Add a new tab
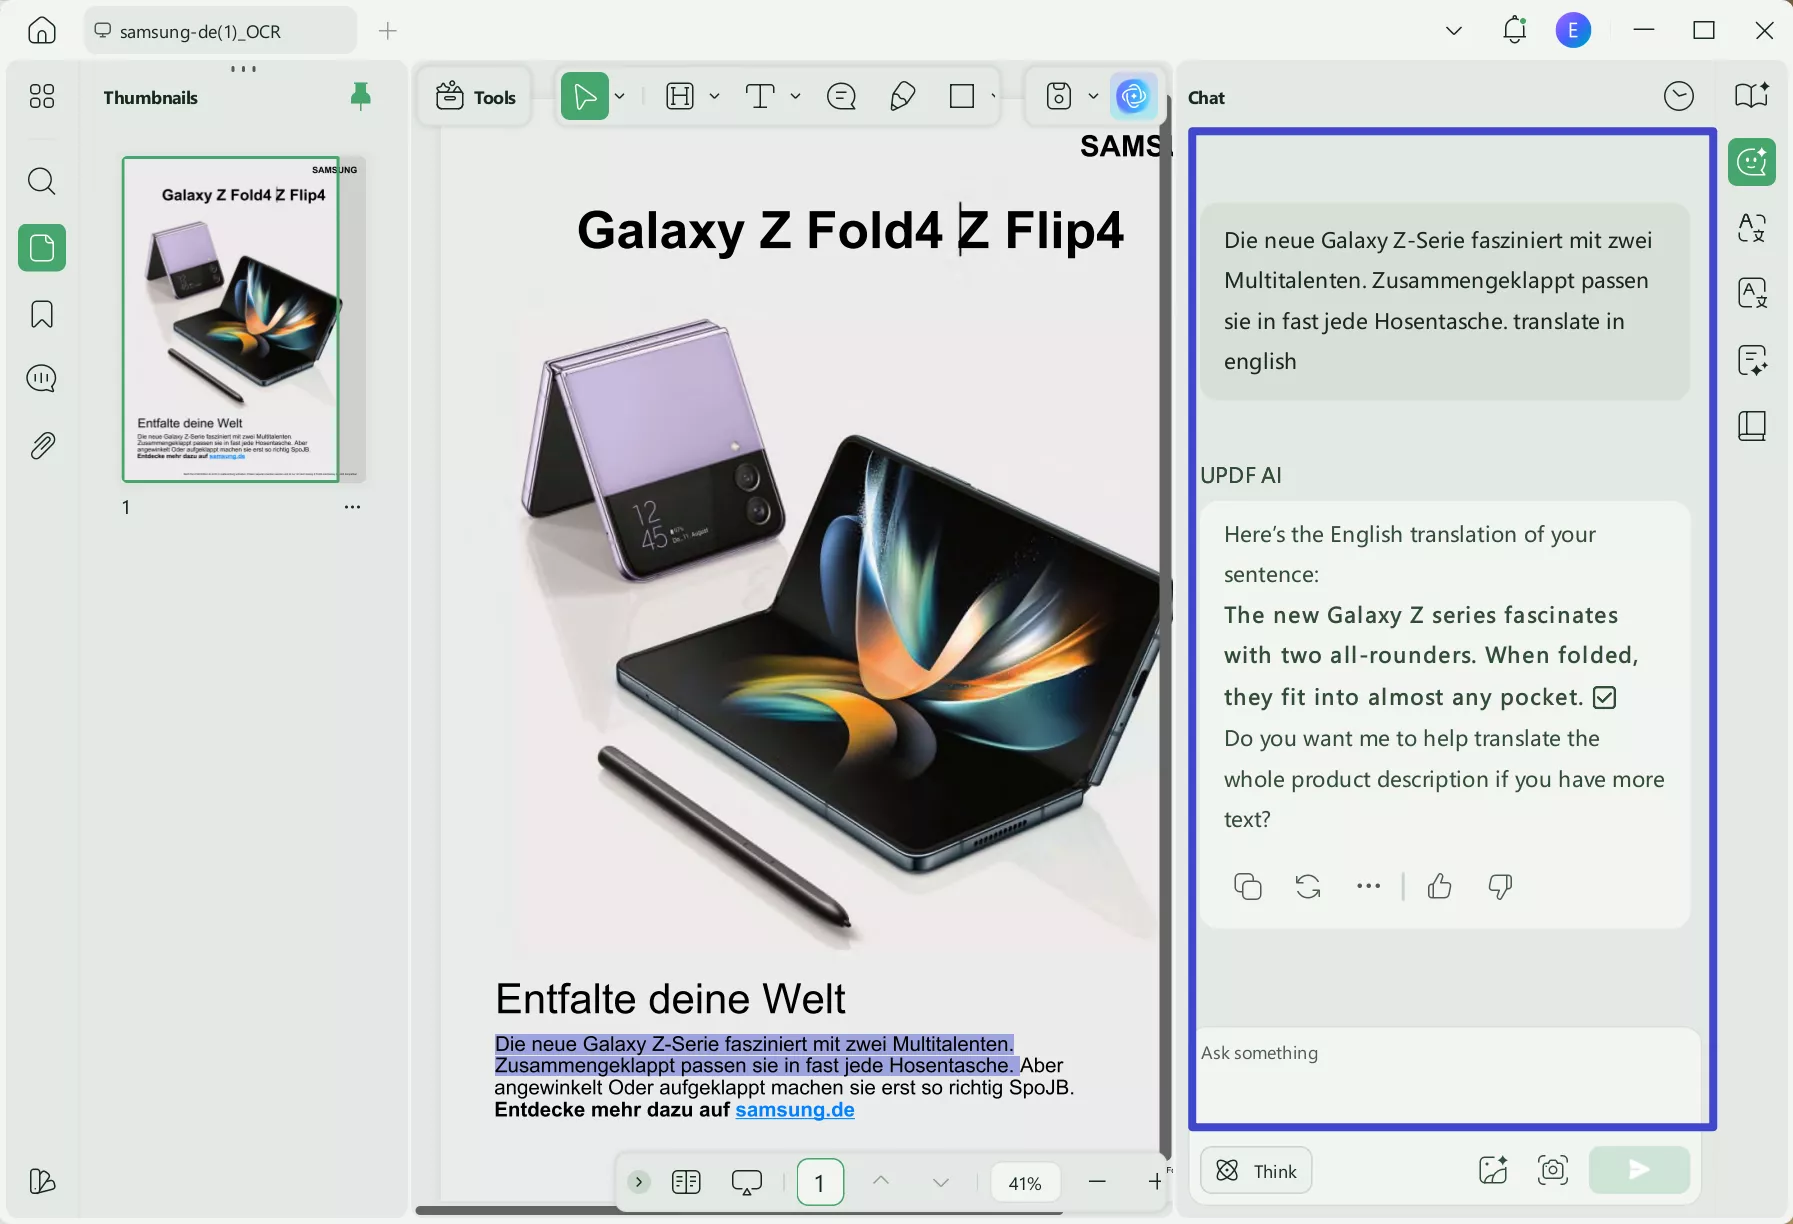Screen dimensions: 1793x1224 (x=388, y=31)
